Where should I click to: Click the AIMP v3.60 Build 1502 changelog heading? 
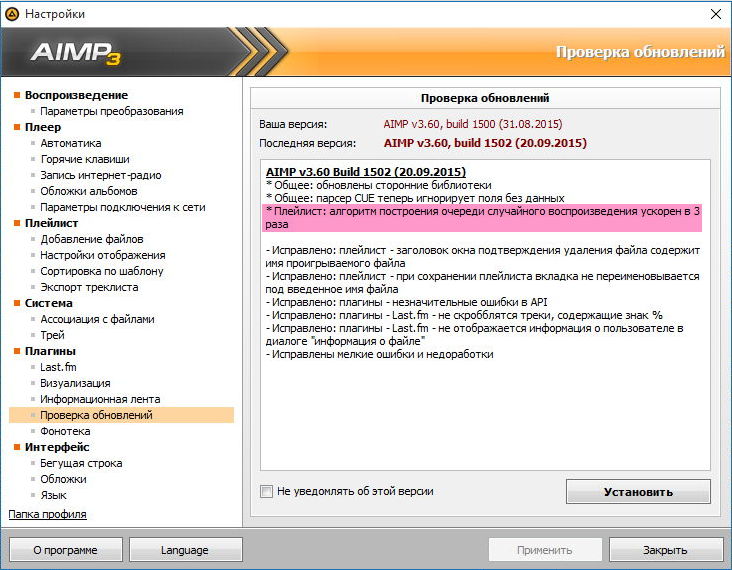click(366, 172)
